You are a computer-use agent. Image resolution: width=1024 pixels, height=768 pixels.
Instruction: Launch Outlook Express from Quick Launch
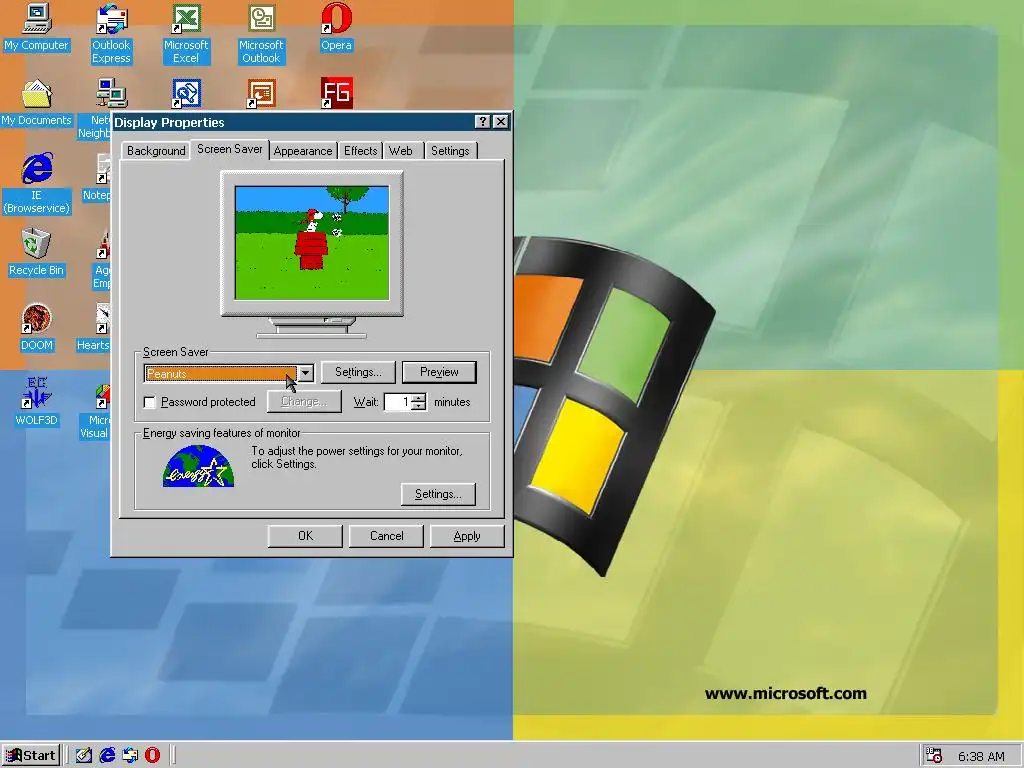[x=130, y=756]
